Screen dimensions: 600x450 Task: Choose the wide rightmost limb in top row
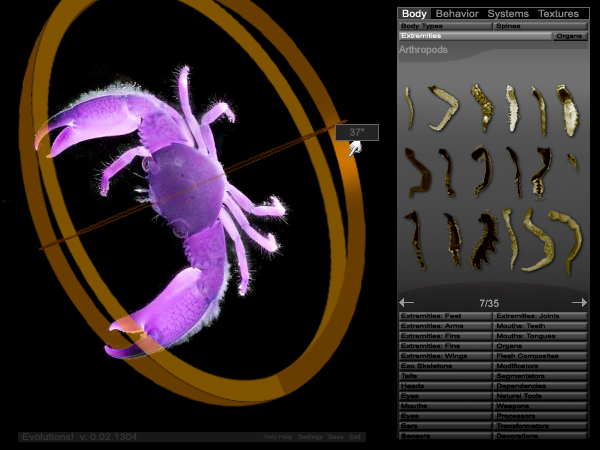[567, 110]
